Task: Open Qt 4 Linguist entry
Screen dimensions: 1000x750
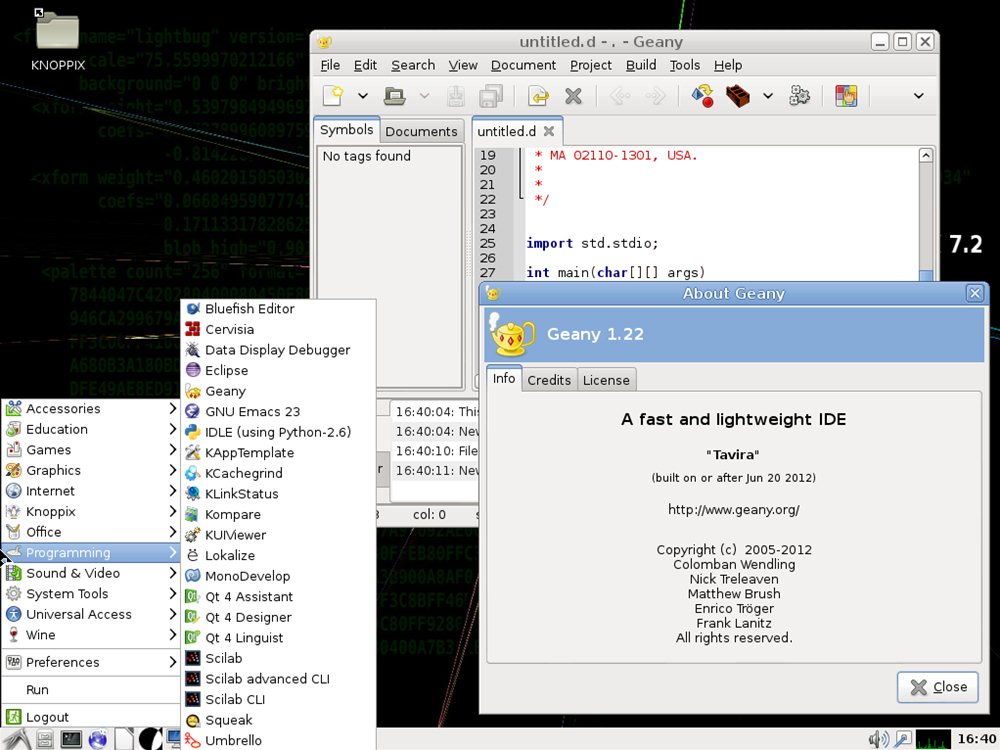Action: pos(279,638)
